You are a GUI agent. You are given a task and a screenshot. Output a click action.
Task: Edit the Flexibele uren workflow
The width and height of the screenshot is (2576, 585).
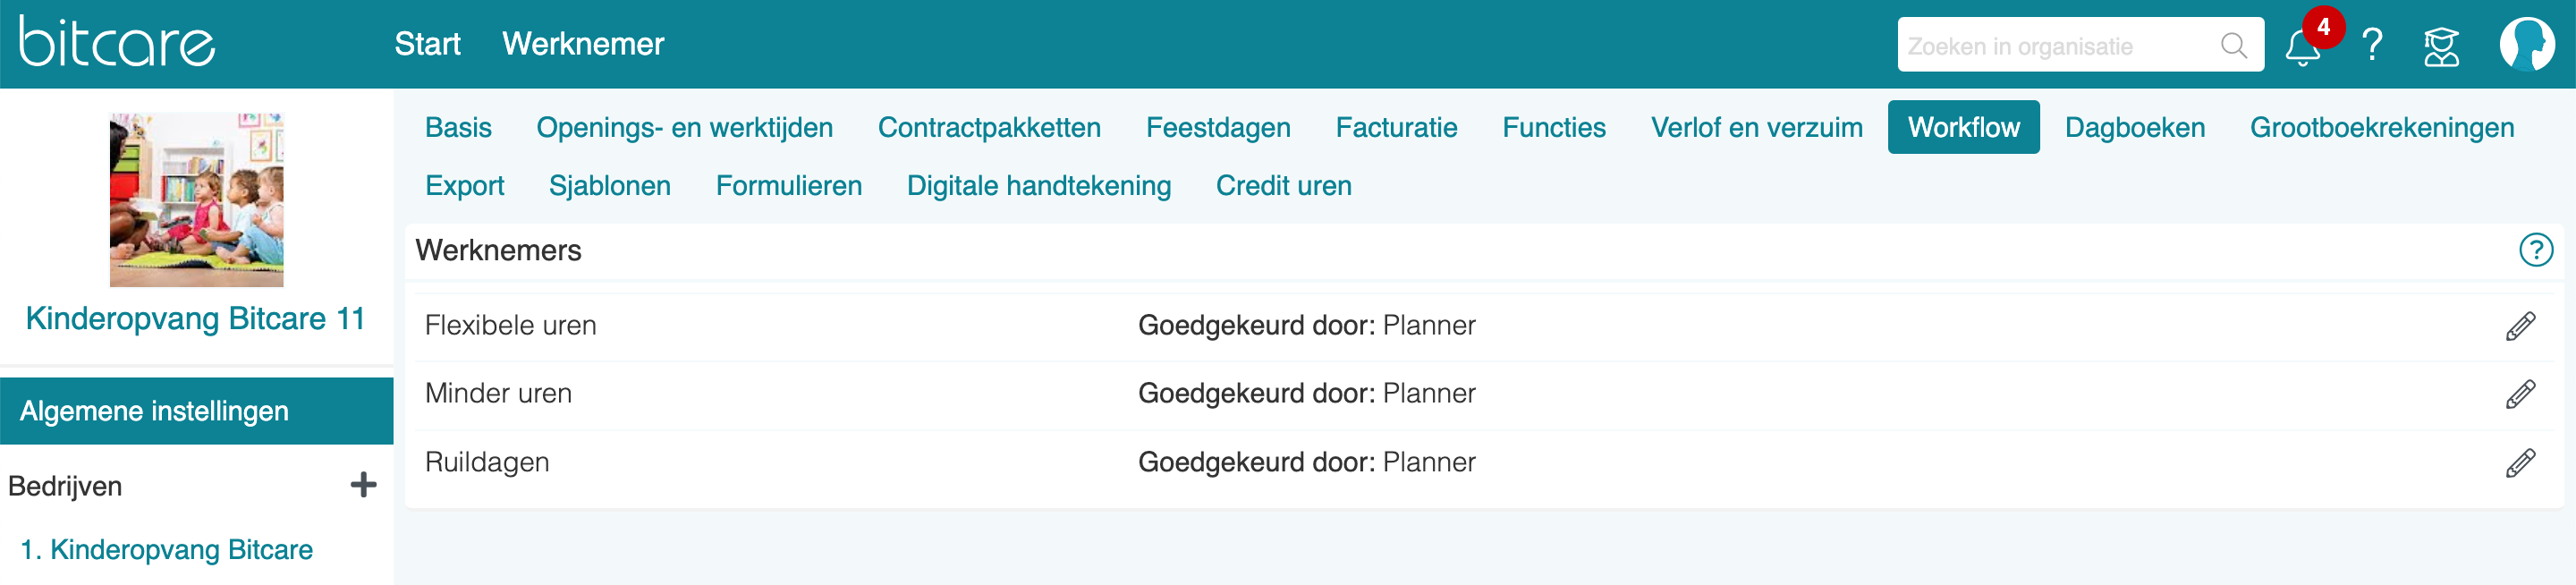[2520, 326]
